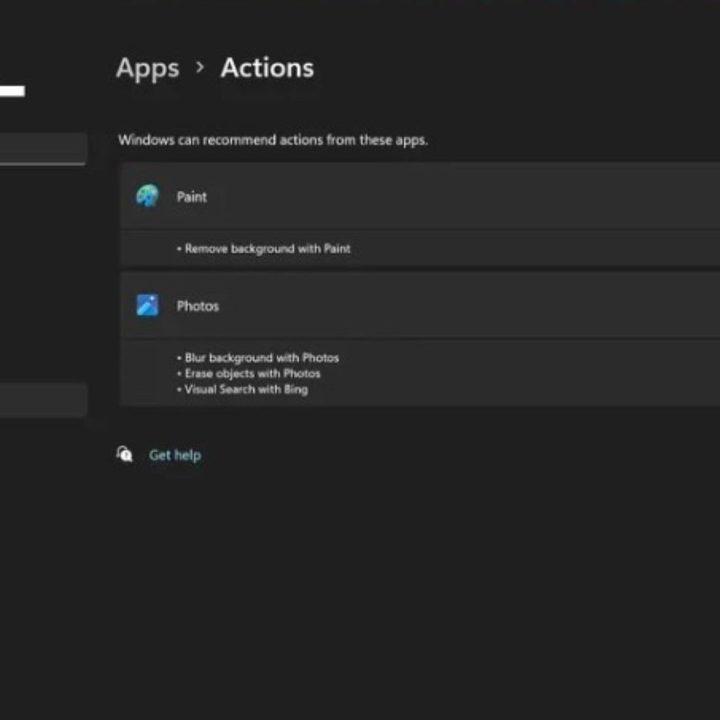Click the sidebar search input field
Viewport: 720px width, 720px height.
[x=42, y=149]
